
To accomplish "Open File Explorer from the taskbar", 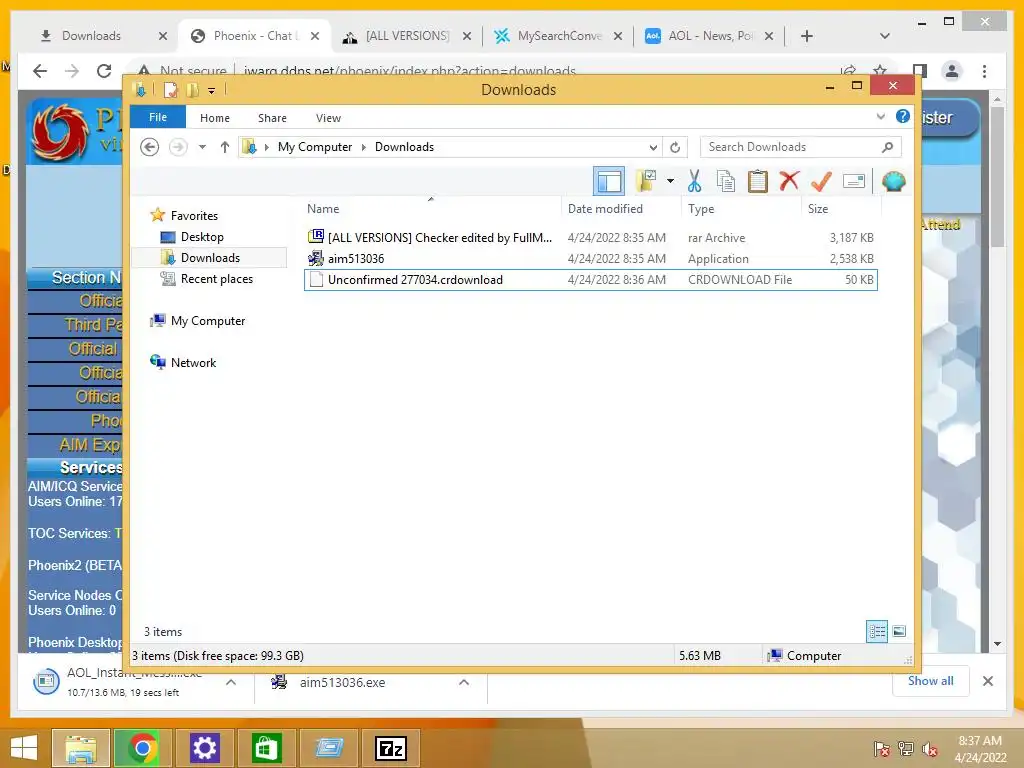I will coord(80,748).
